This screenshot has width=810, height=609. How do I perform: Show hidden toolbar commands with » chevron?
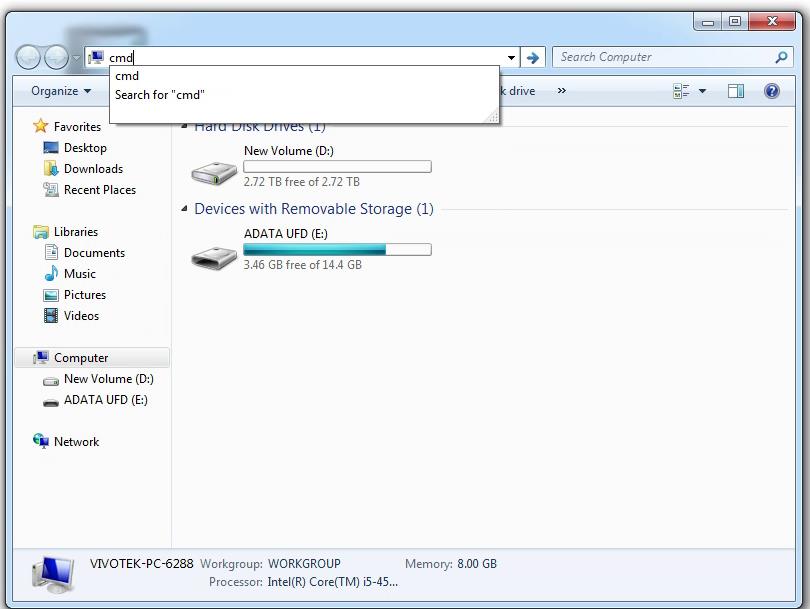[x=561, y=91]
